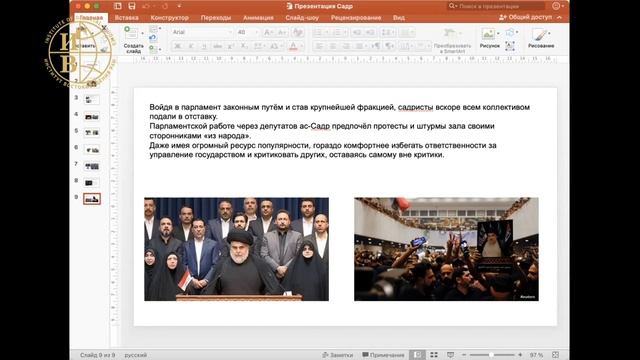The width and height of the screenshot is (640, 360).
Task: Click the Рисование drawing button
Action: (541, 38)
